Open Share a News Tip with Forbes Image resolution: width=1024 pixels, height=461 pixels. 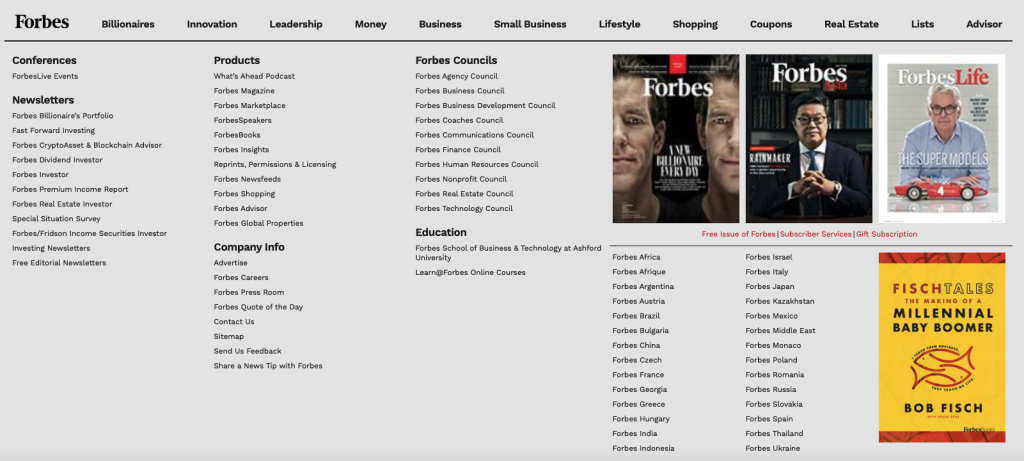coord(268,366)
